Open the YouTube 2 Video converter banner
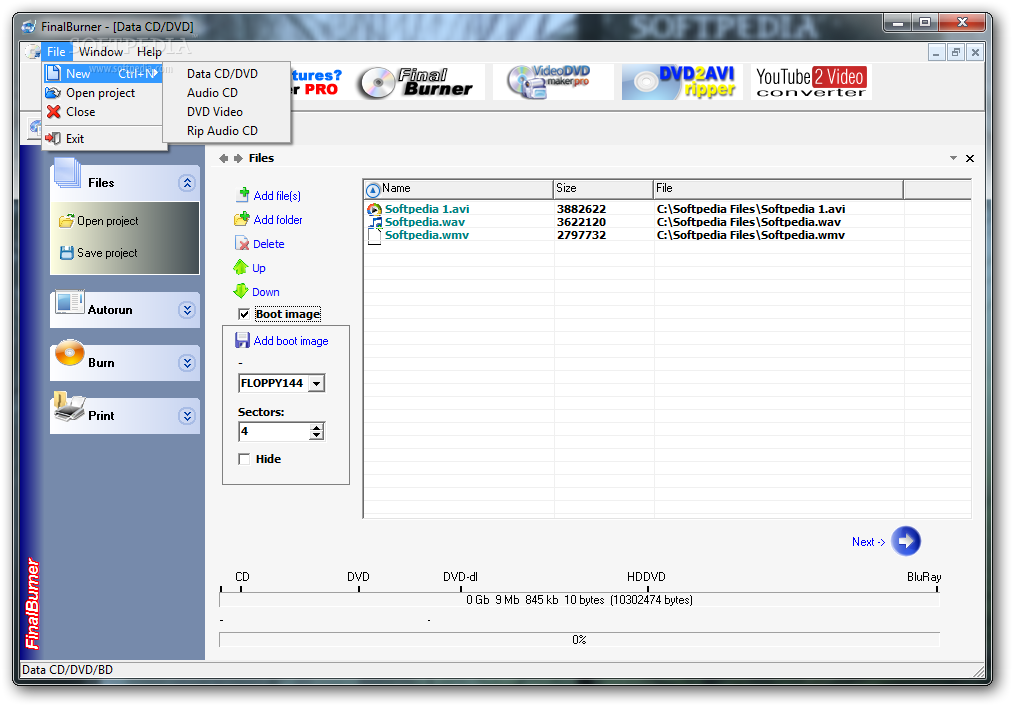 (x=811, y=82)
